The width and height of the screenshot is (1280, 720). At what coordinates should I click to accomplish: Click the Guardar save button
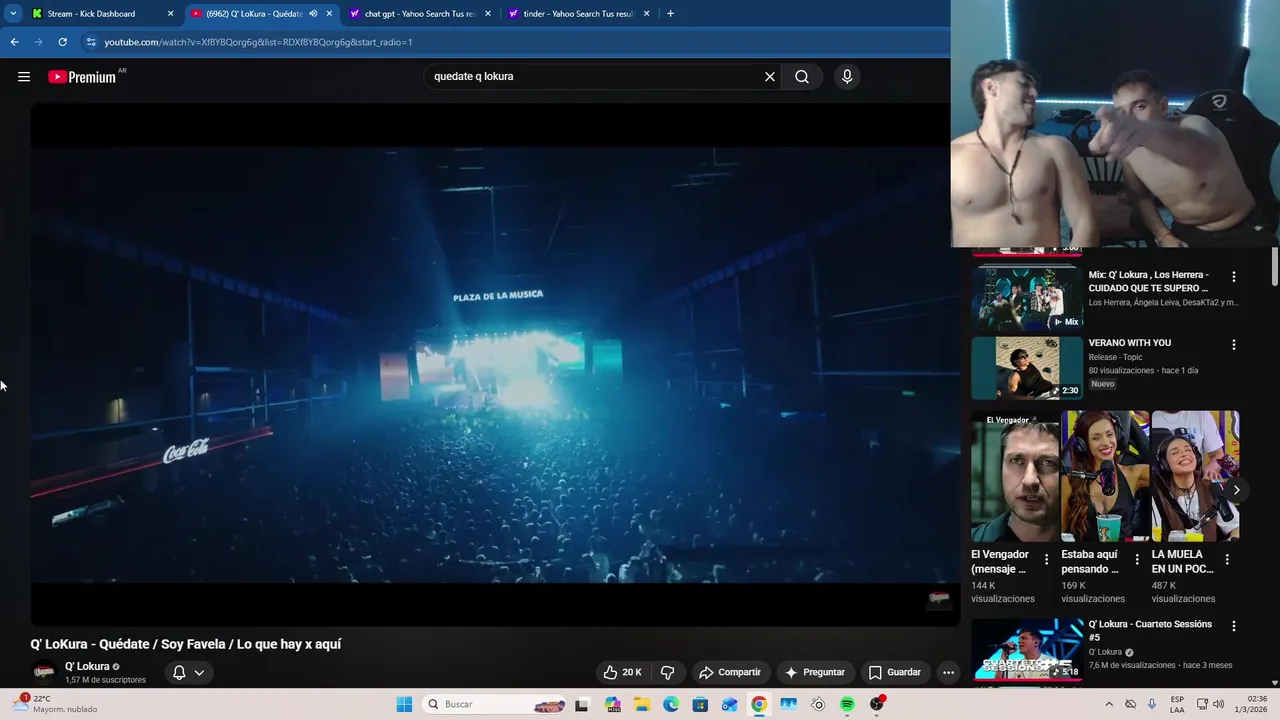pyautogui.click(x=895, y=672)
